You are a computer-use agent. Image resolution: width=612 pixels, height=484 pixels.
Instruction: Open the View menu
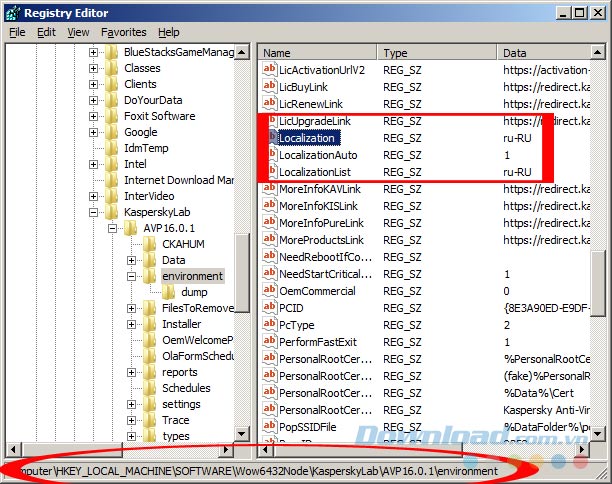[x=78, y=32]
